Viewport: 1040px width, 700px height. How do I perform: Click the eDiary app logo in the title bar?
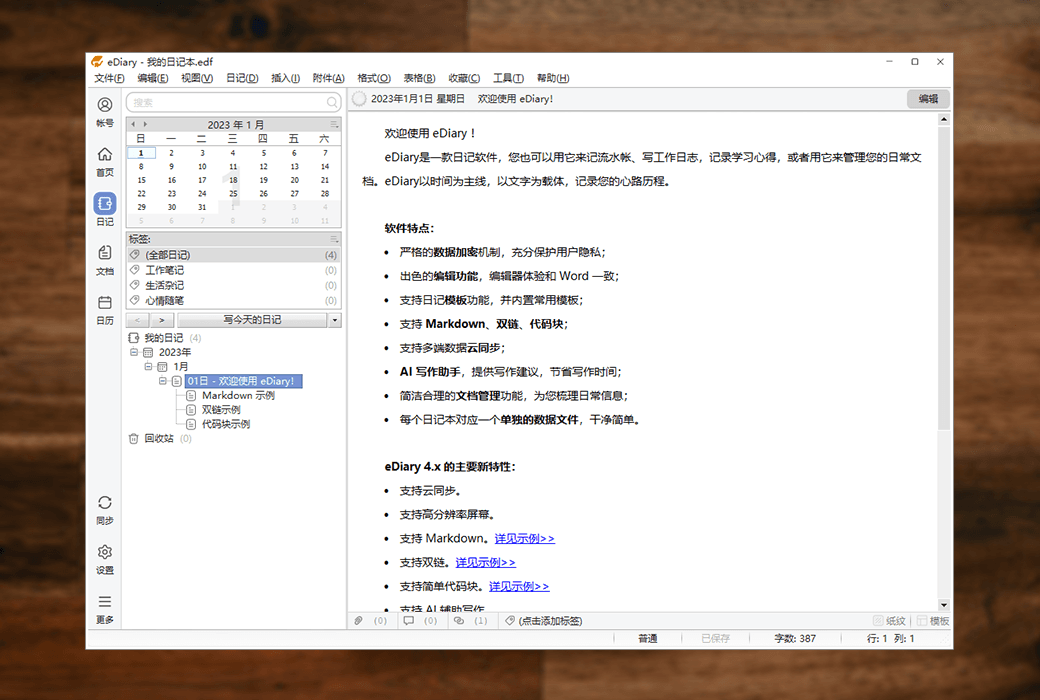98,62
